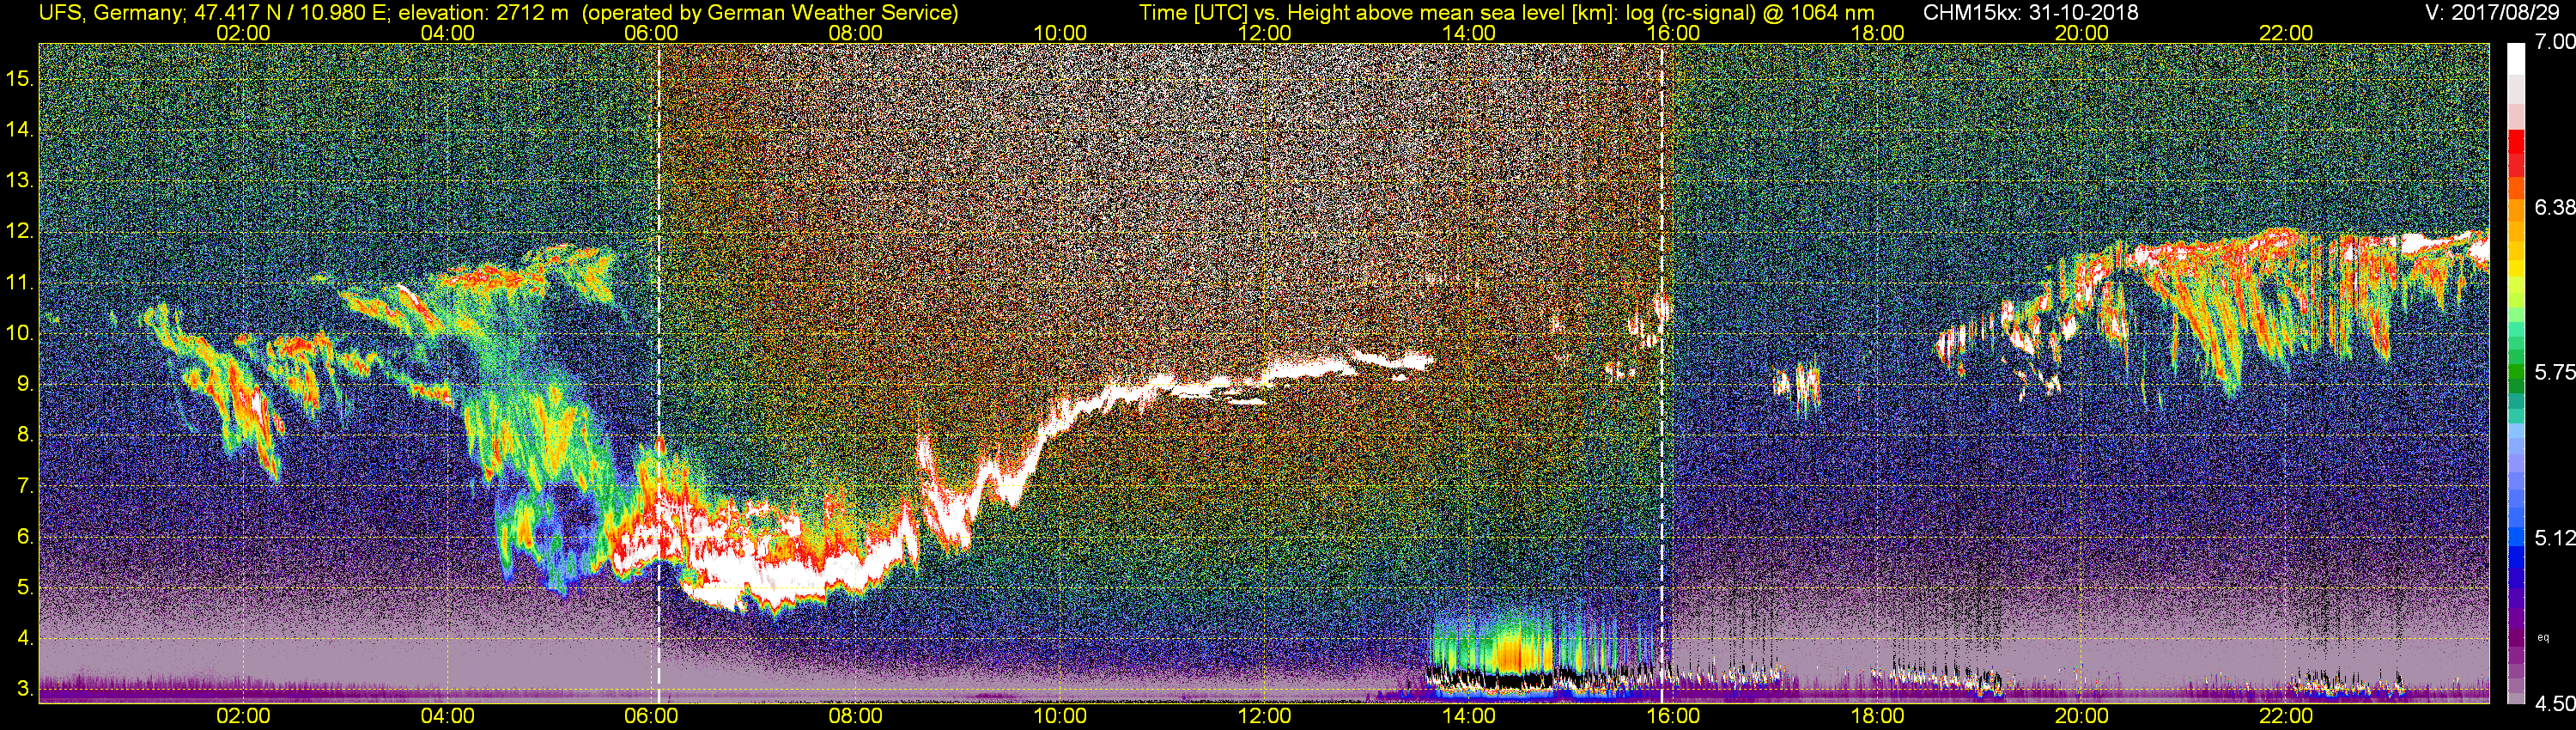Viewport: 2576px width, 730px height.
Task: Click '16:00' on the lower time axis
Action: coord(1673,716)
